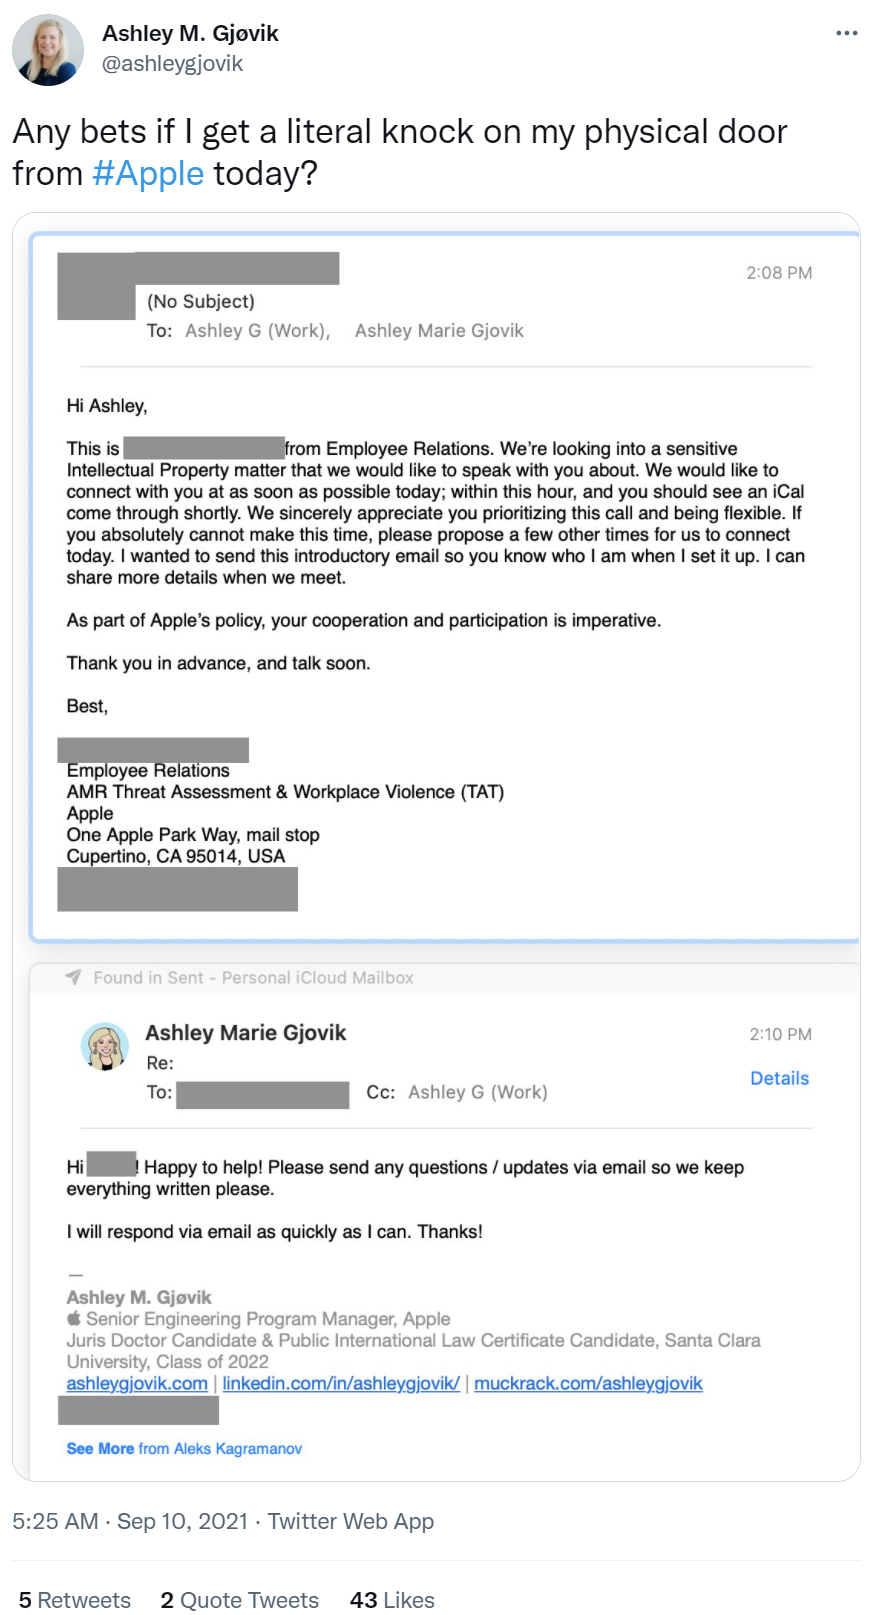
Task: Open the muckrack.com/ashleygjovik link
Action: (588, 1383)
